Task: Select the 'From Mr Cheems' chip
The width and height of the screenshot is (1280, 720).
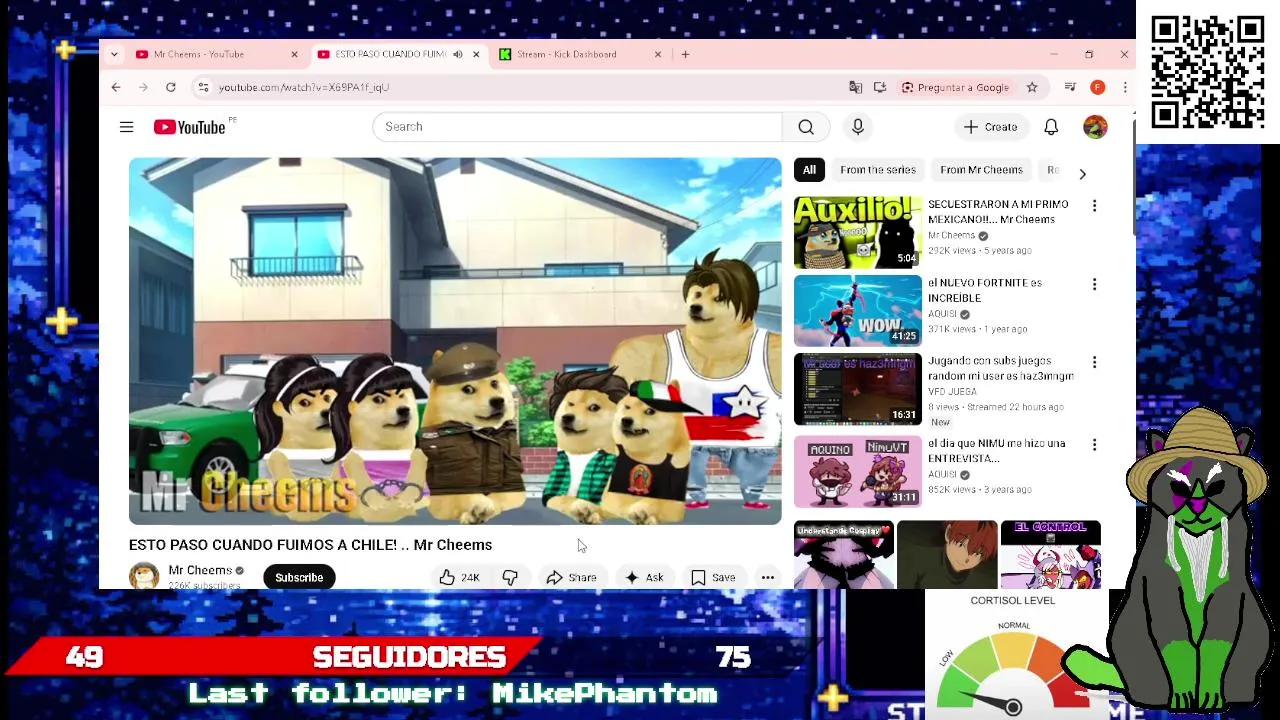Action: coord(981,170)
